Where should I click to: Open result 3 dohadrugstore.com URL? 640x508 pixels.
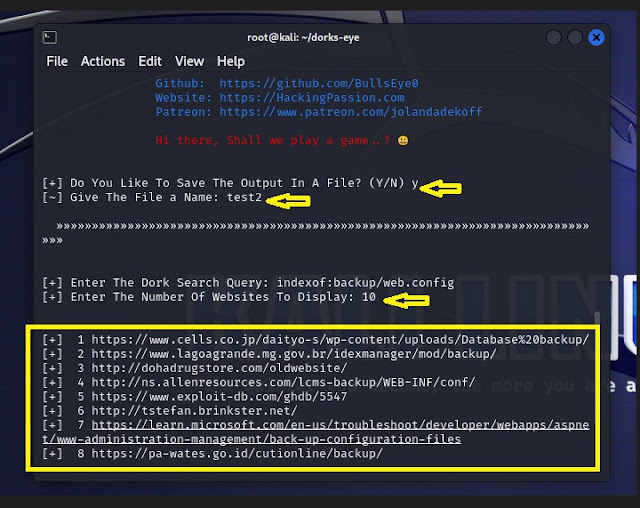click(x=219, y=368)
